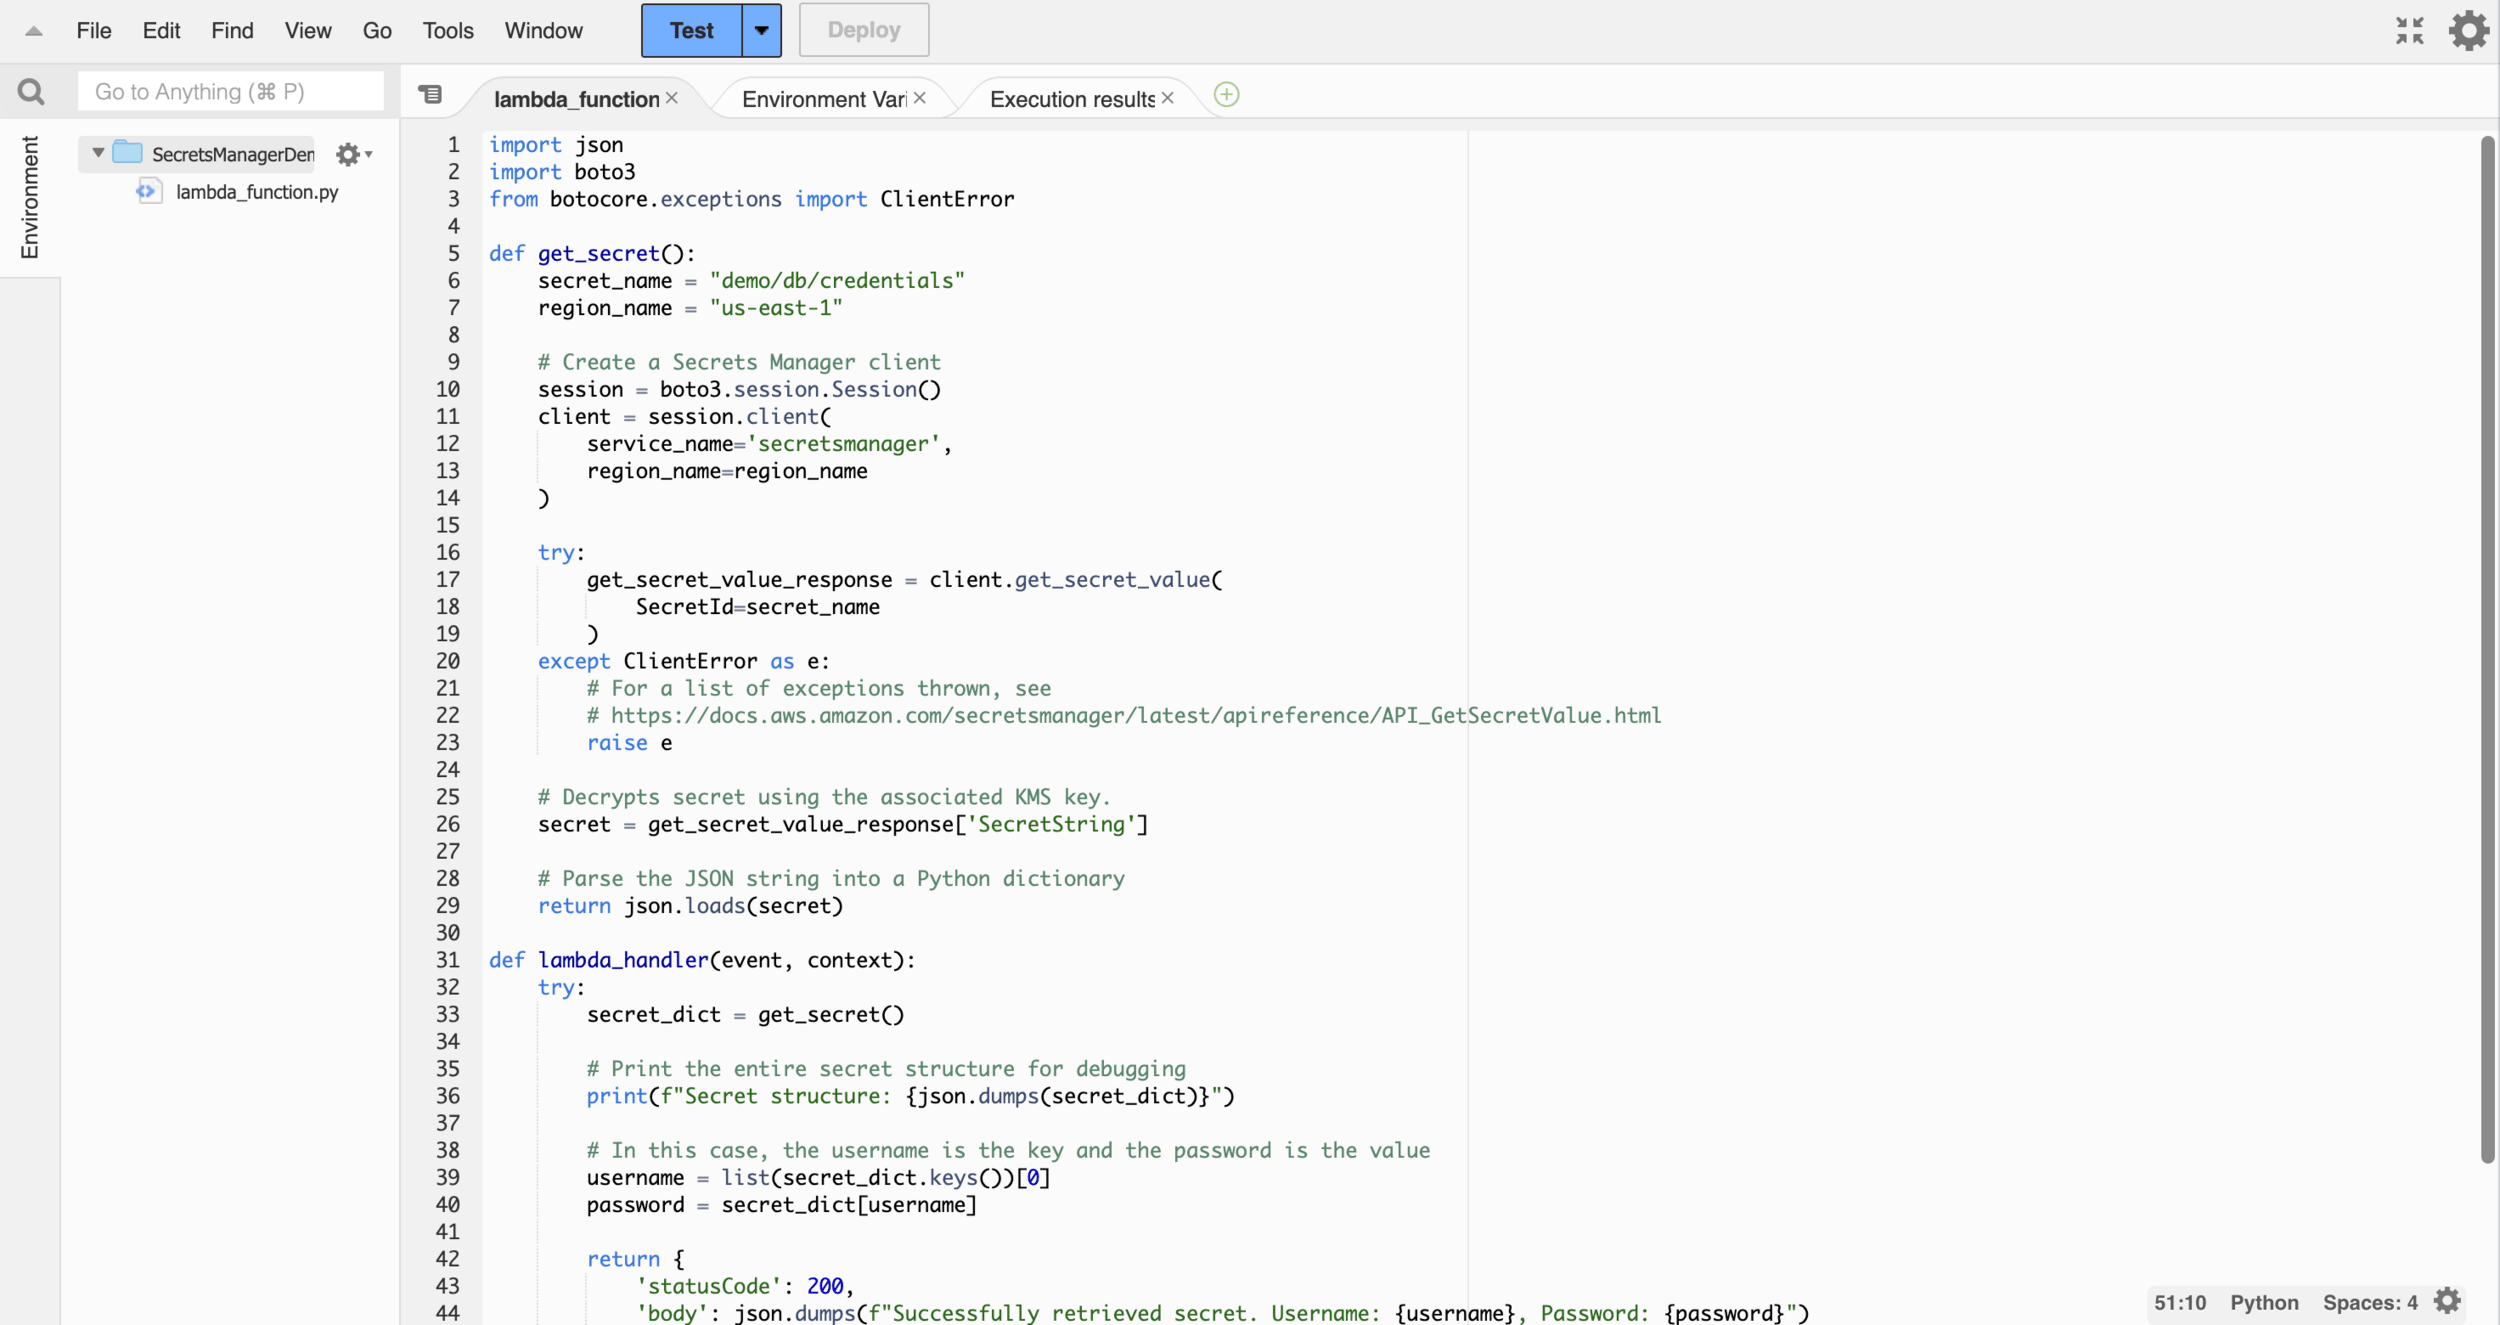2500x1325 pixels.
Task: Click the Deploy button
Action: pos(864,30)
